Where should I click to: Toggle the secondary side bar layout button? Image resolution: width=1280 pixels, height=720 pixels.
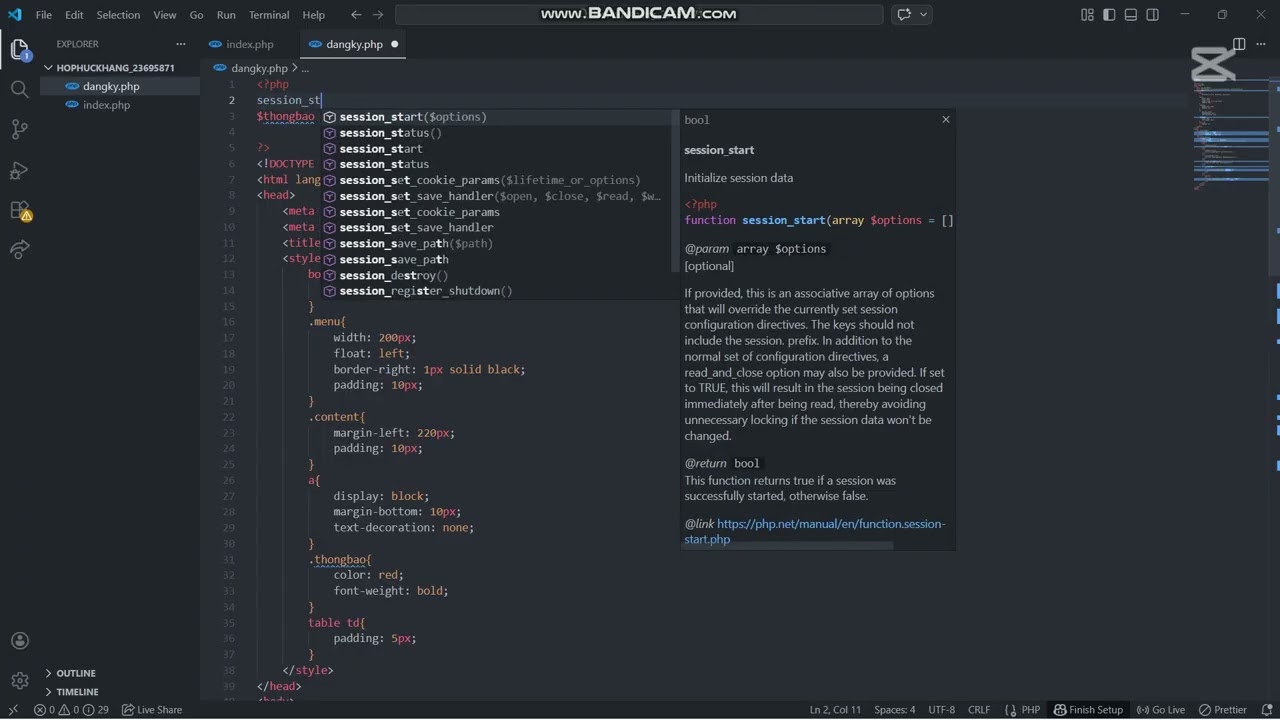pyautogui.click(x=1153, y=15)
